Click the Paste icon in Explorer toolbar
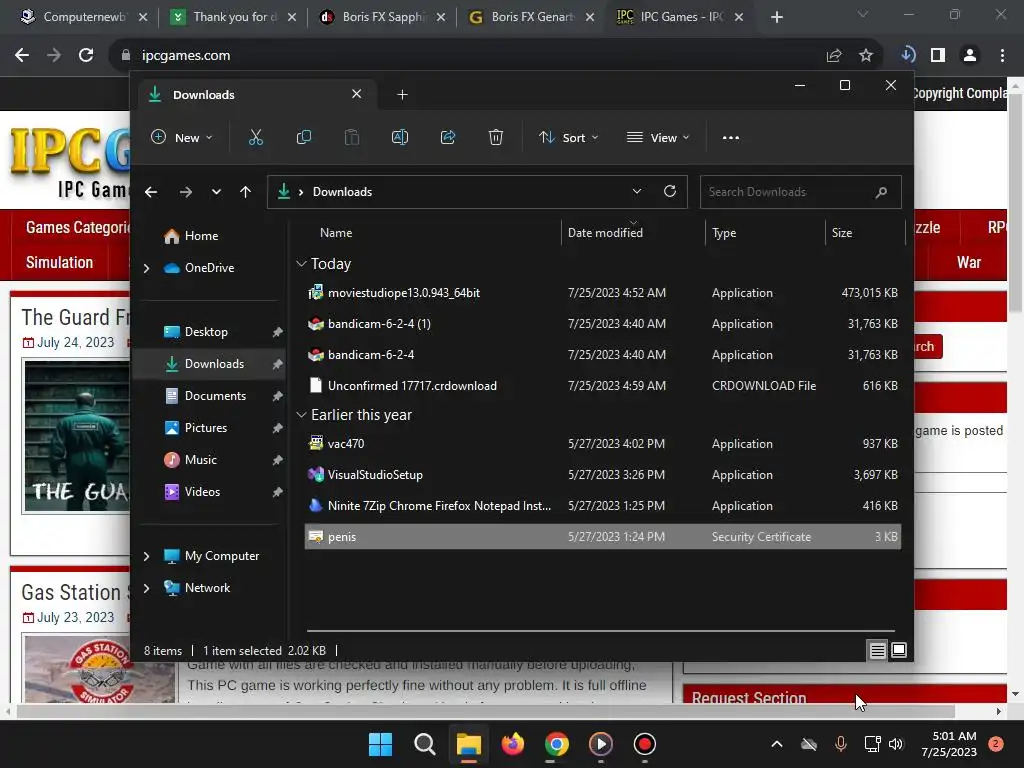The image size is (1024, 768). click(x=351, y=137)
